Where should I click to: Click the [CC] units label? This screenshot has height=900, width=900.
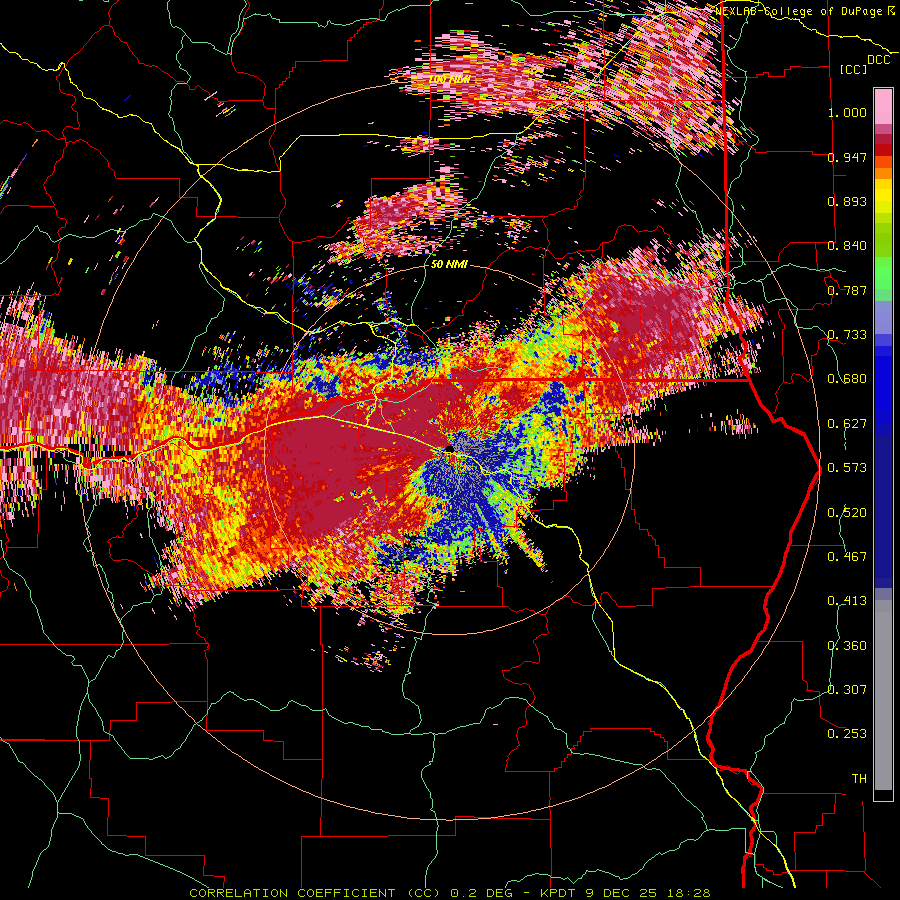pyautogui.click(x=853, y=69)
